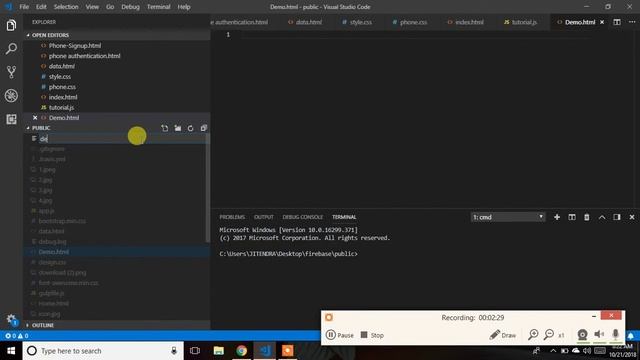Toggle webcam in recorder toolbar

click(582, 335)
